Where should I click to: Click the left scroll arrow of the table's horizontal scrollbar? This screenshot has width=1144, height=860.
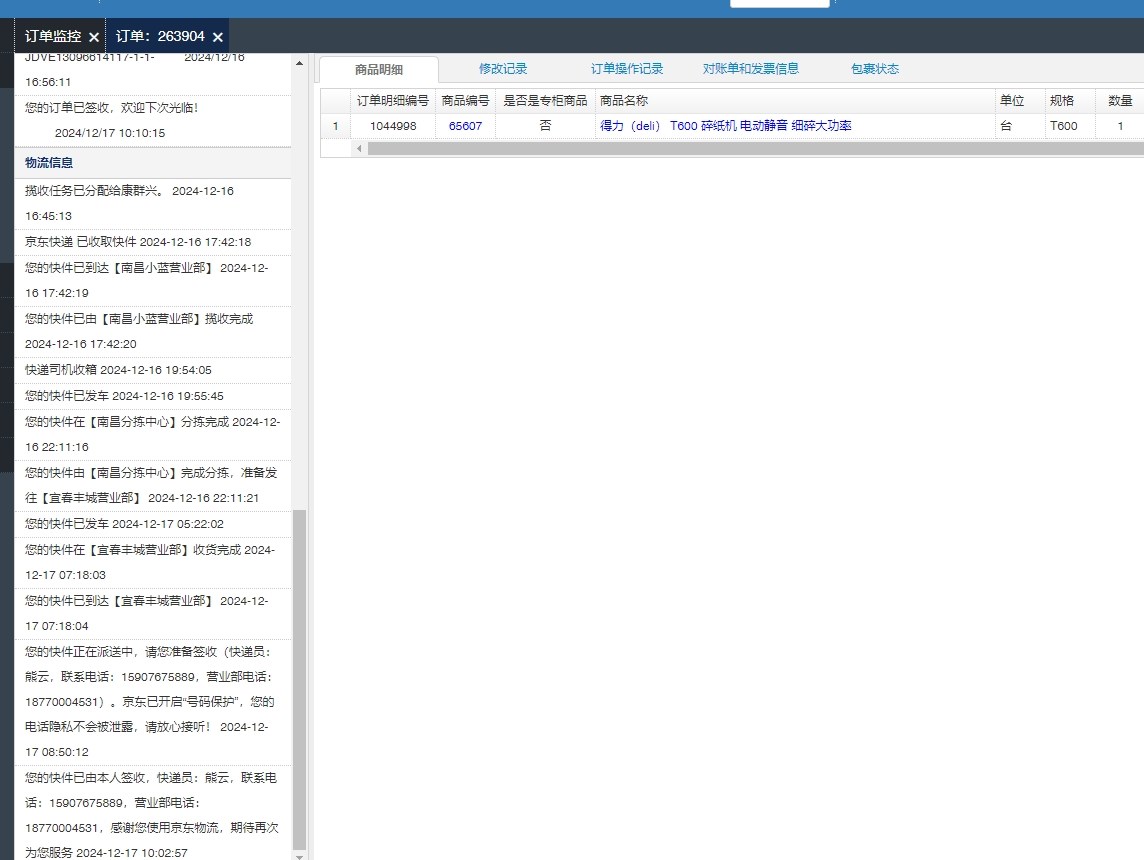[358, 149]
